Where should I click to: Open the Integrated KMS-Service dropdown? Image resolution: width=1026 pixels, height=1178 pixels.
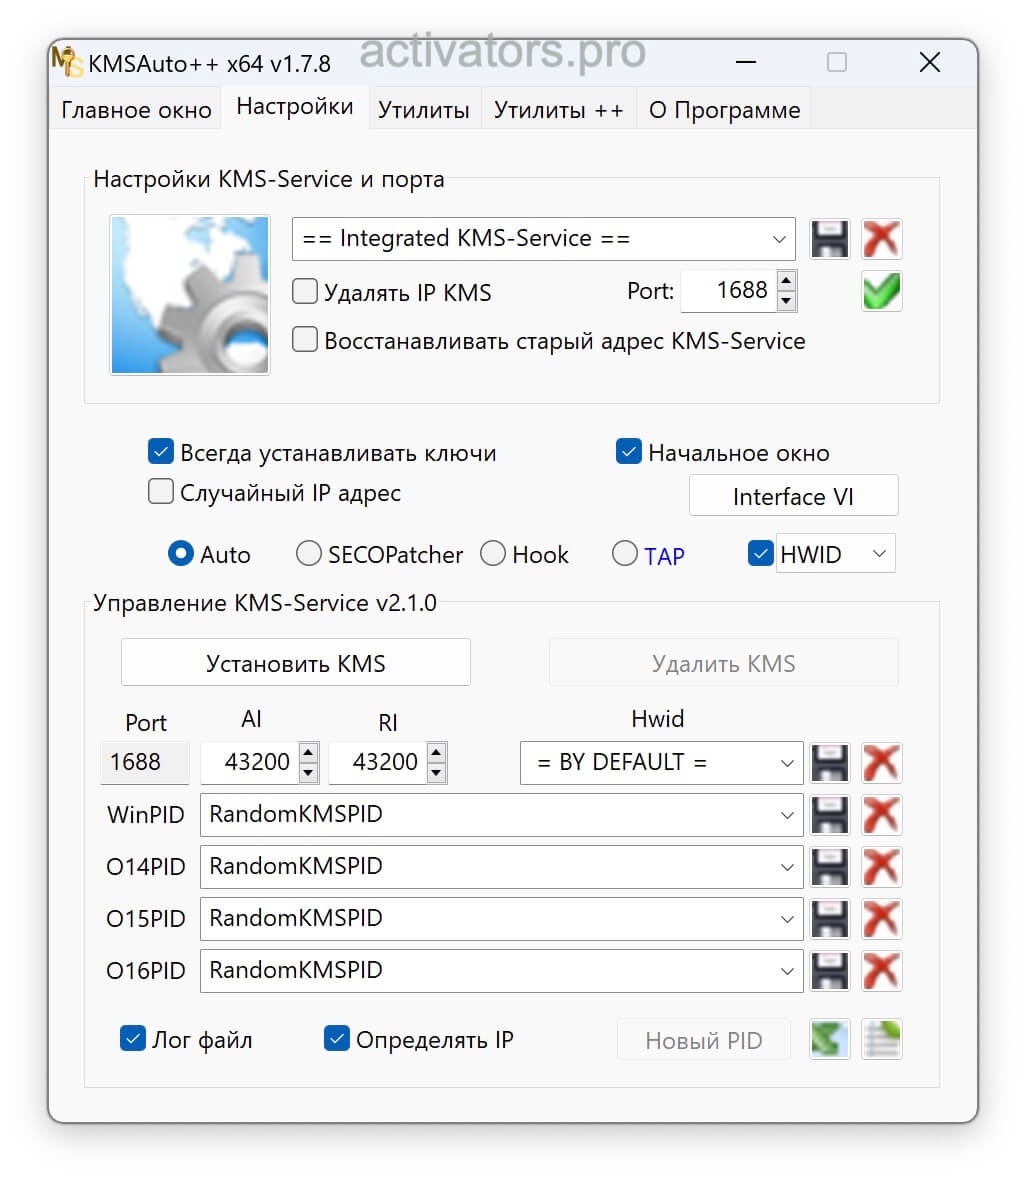coord(543,239)
